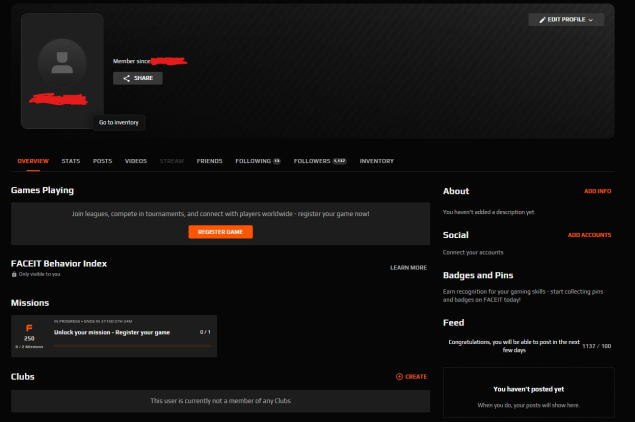Click 'You haven't added a description yet'

coord(488,212)
